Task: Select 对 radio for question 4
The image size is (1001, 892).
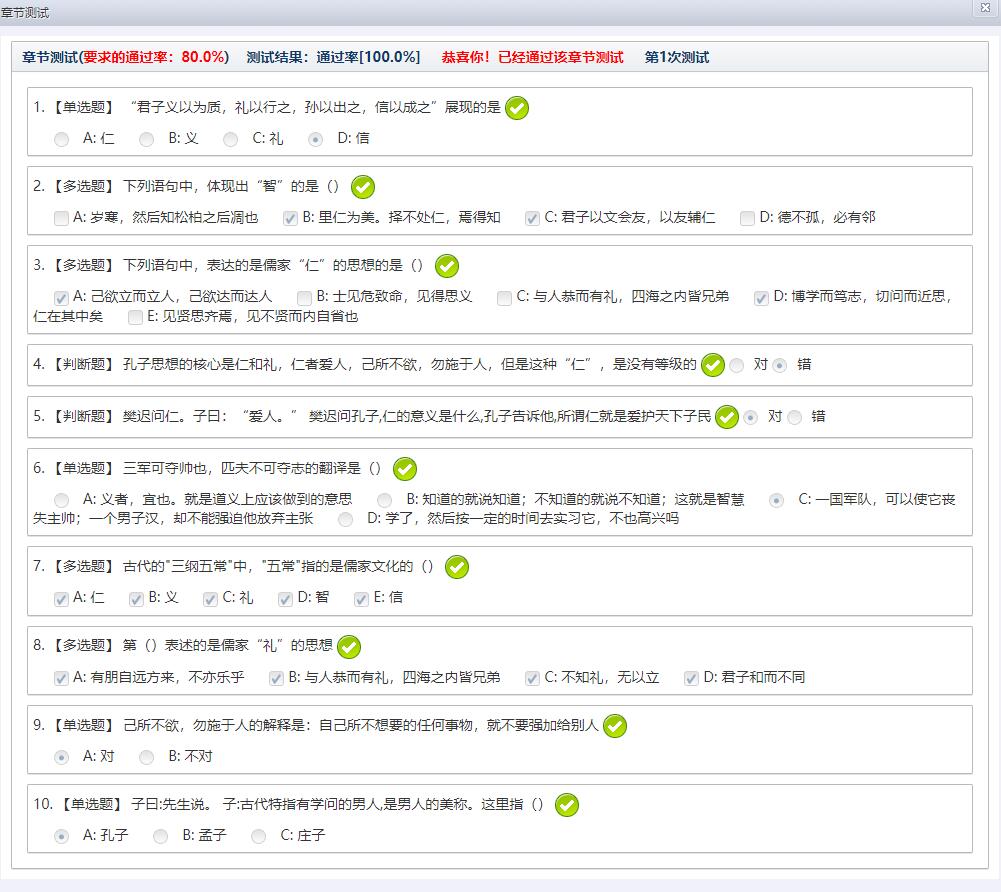Action: (x=737, y=365)
